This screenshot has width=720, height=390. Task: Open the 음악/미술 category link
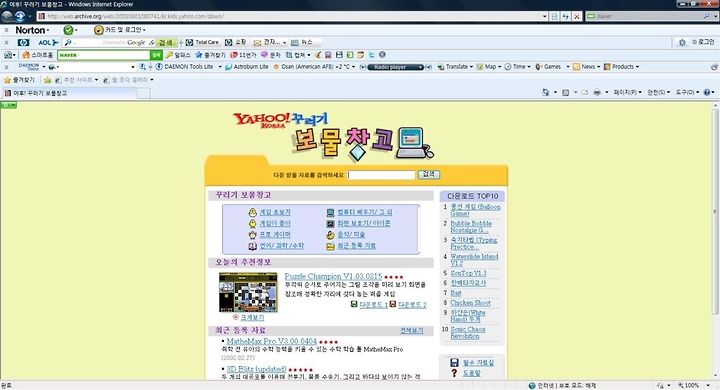point(351,234)
